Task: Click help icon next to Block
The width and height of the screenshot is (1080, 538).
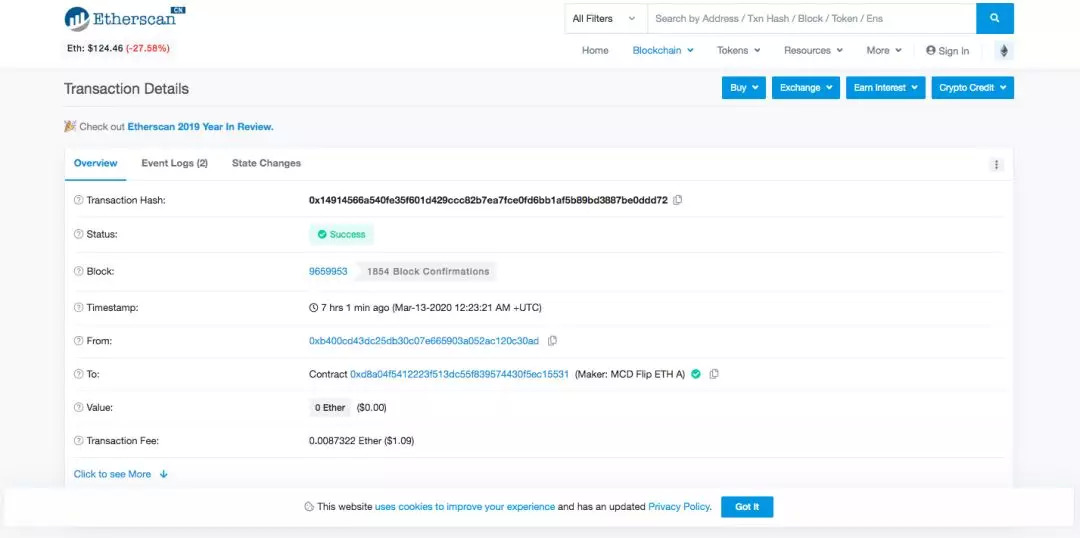Action: pyautogui.click(x=79, y=271)
